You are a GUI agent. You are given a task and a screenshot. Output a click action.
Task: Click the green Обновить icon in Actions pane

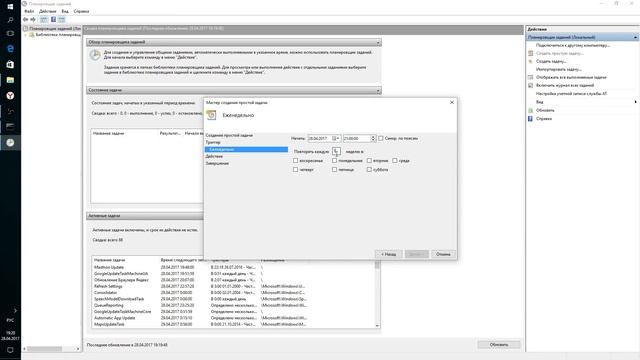pos(531,110)
